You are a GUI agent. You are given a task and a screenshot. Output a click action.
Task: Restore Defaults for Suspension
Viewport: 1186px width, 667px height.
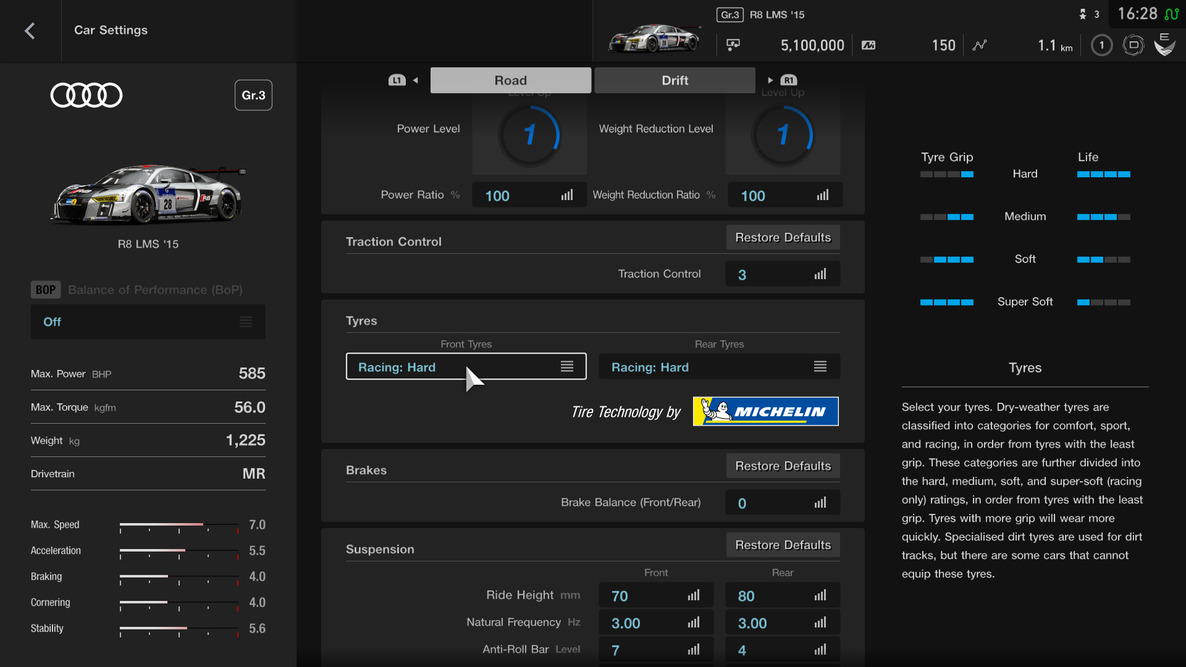[782, 545]
